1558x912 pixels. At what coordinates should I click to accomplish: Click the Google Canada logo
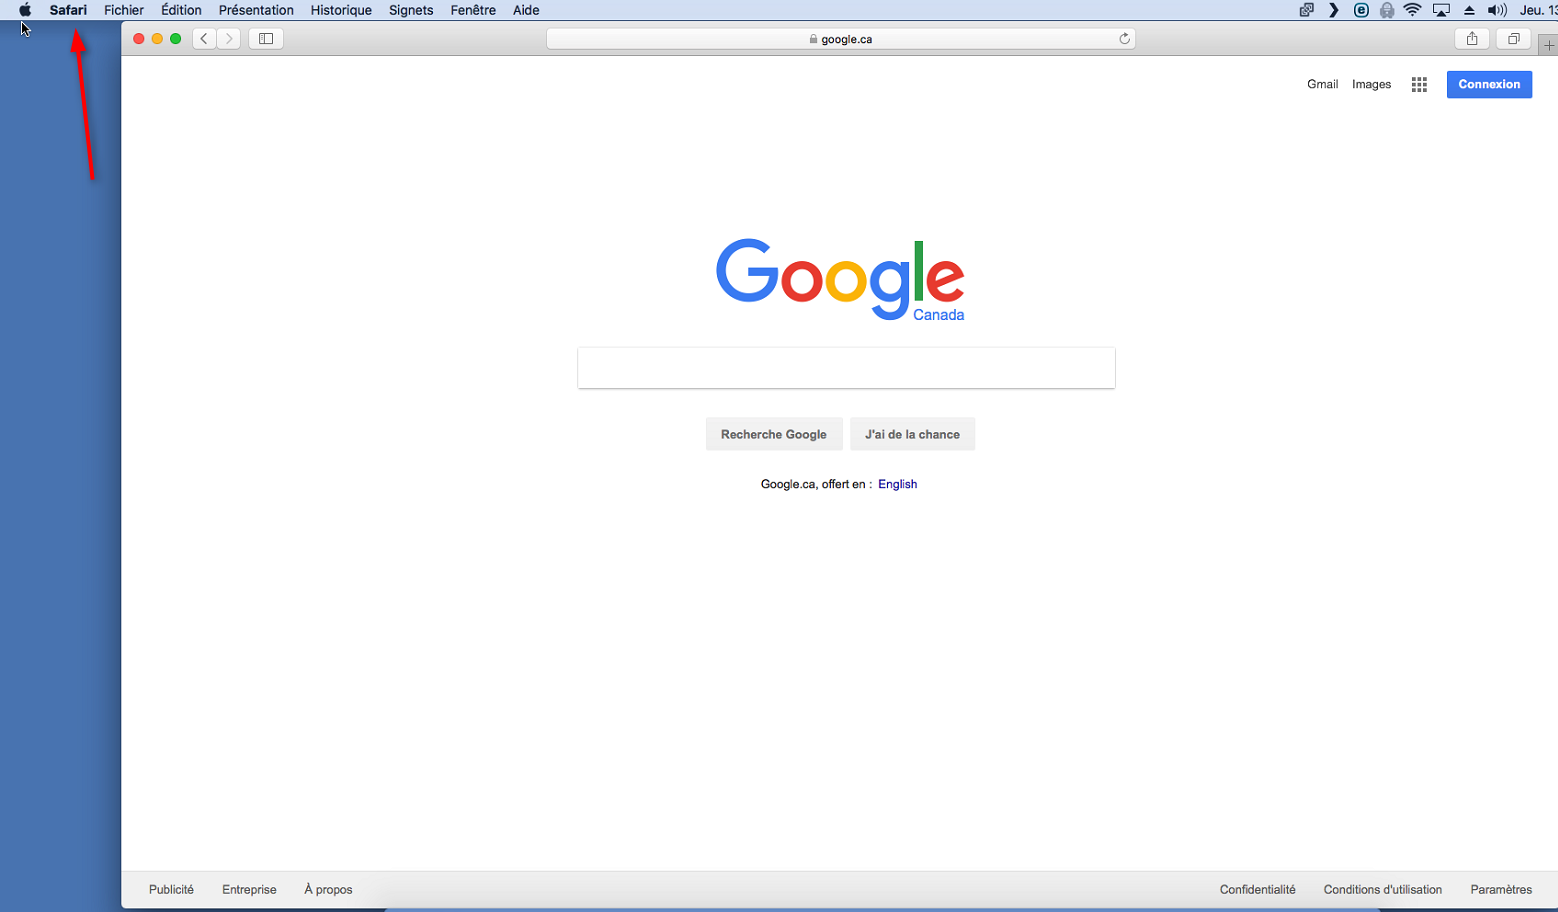[x=840, y=280]
